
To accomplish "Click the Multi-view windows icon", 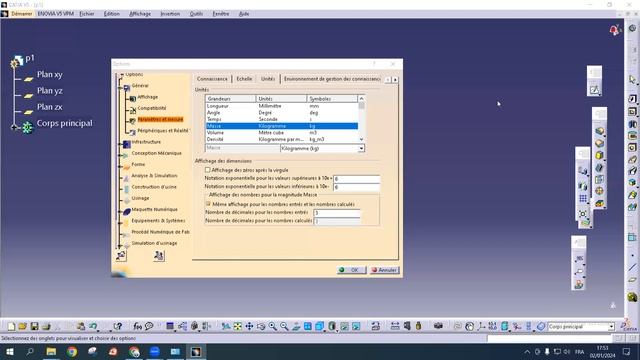I will tap(308, 326).
